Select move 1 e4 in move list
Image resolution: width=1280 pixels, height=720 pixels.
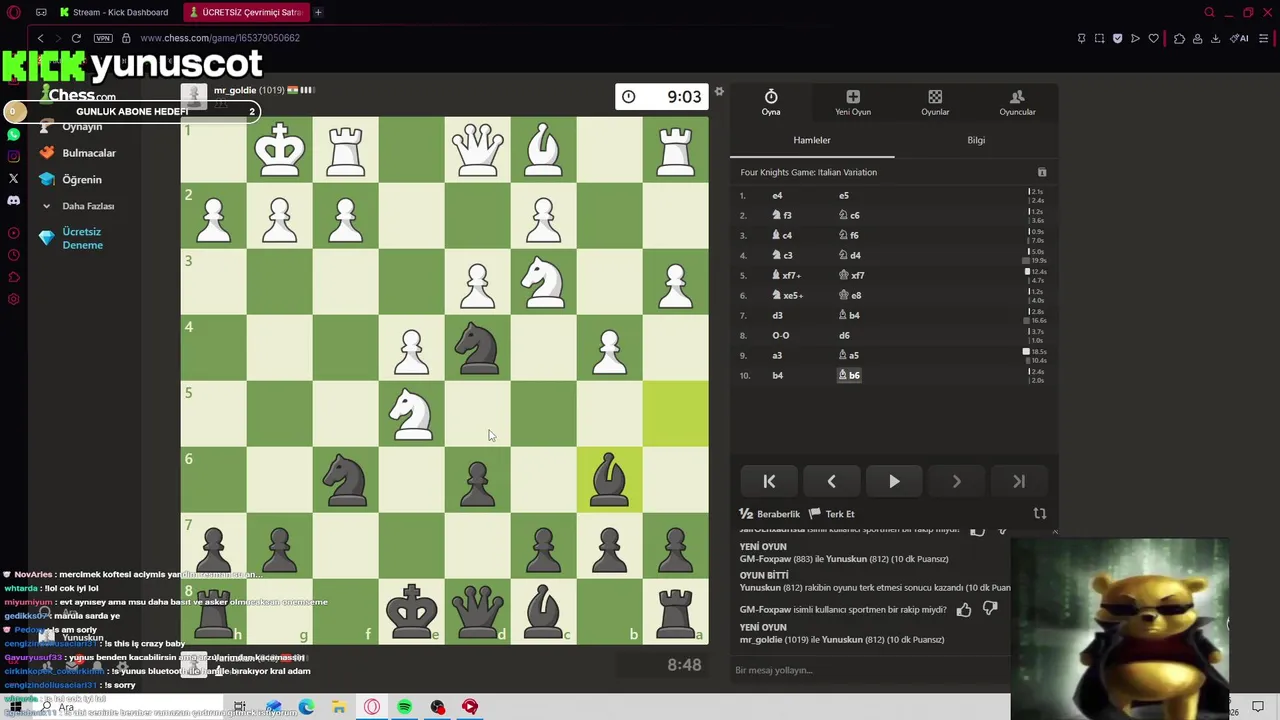[x=777, y=195]
